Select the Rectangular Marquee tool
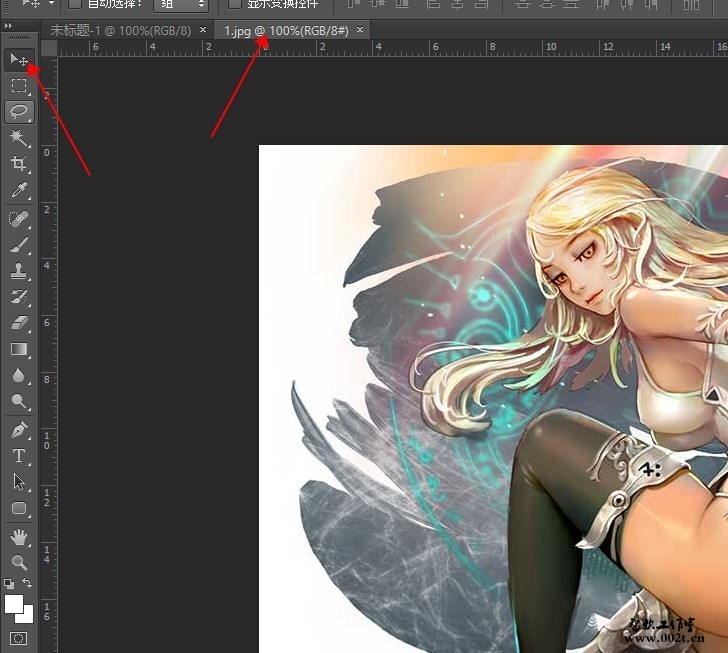Viewport: 728px width, 653px height. [x=19, y=85]
